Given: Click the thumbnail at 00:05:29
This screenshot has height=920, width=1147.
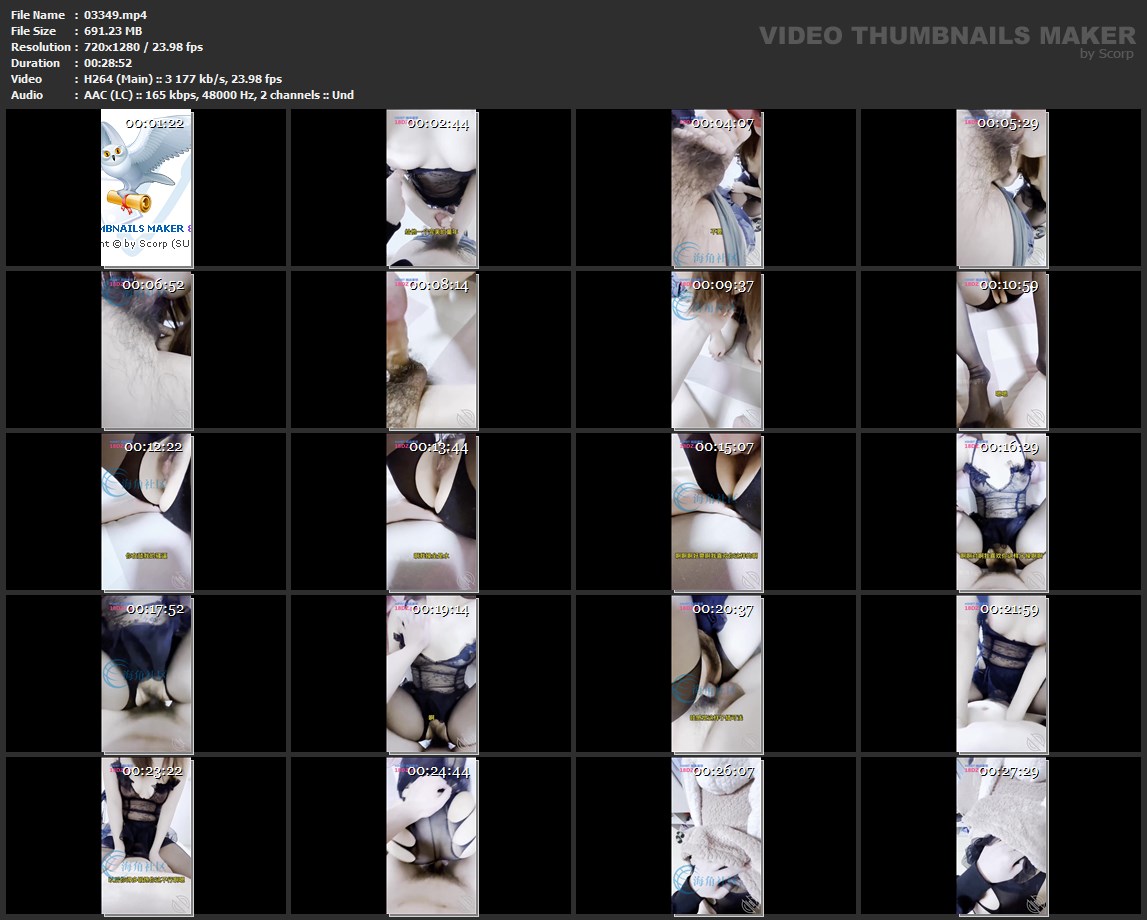Looking at the screenshot, I should 1001,188.
